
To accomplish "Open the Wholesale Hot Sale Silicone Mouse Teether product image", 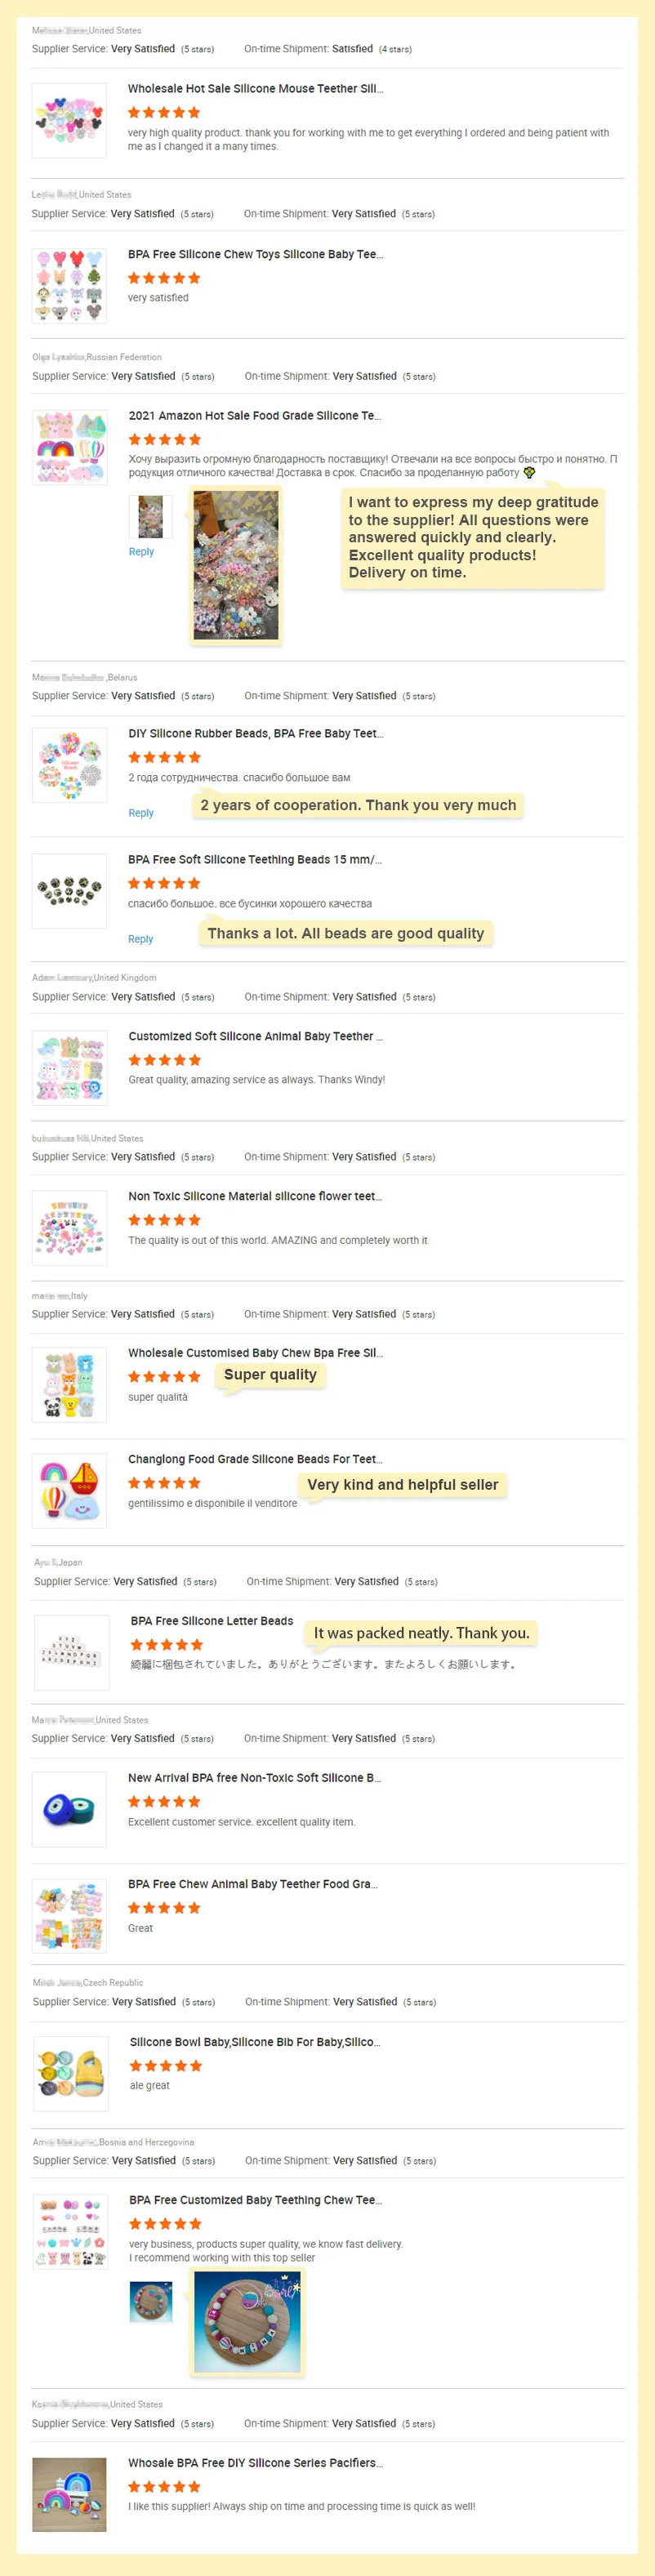I will [69, 121].
